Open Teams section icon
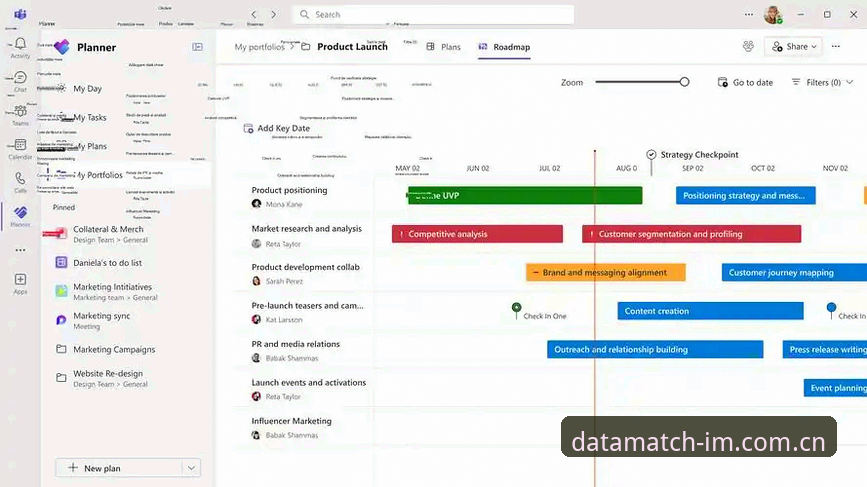 20,115
